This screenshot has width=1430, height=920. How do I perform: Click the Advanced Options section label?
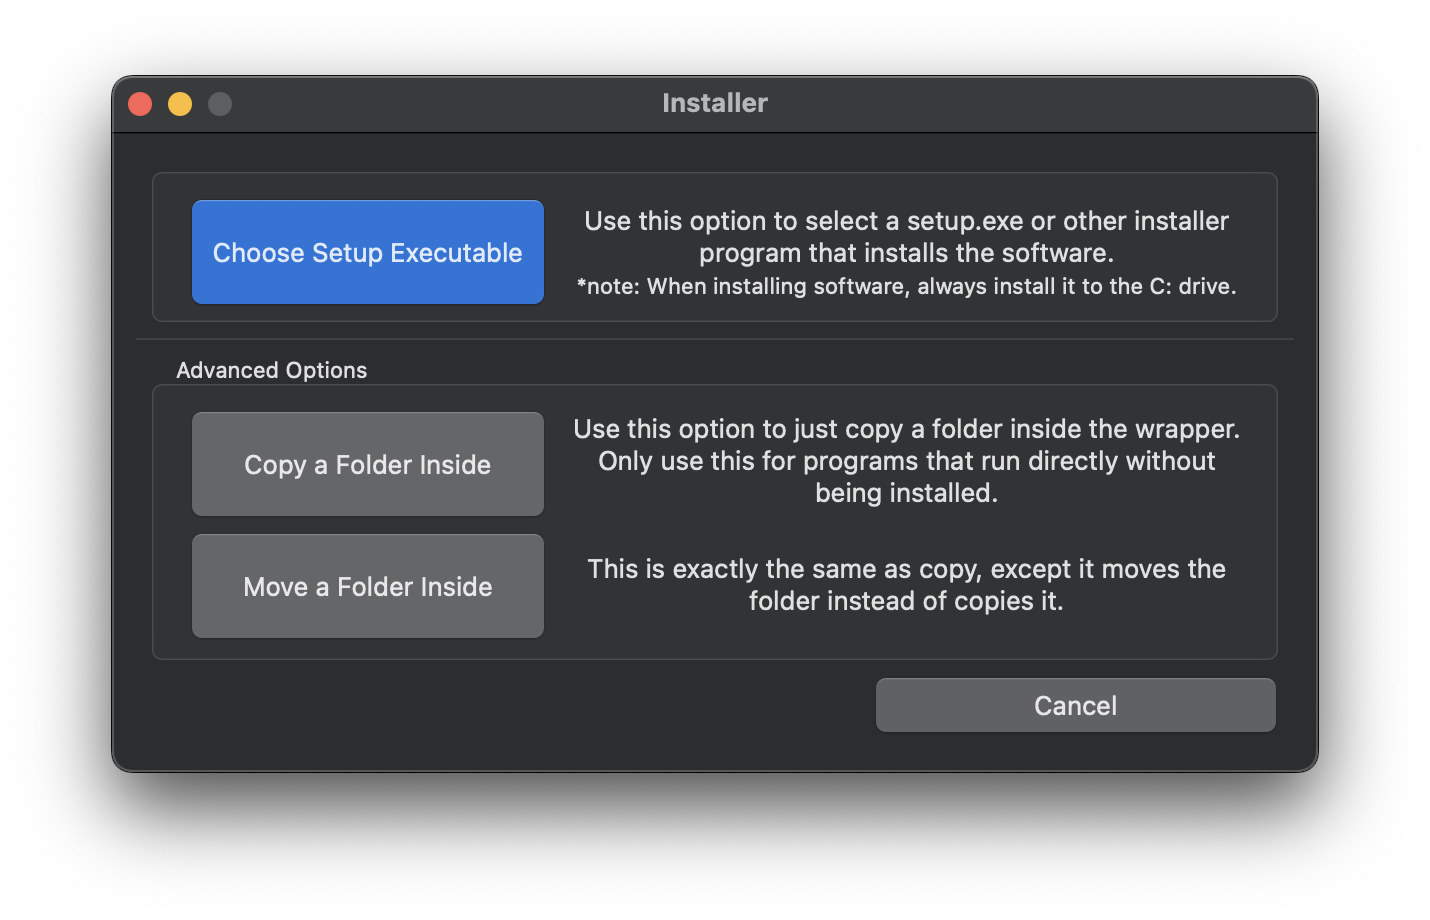point(271,370)
